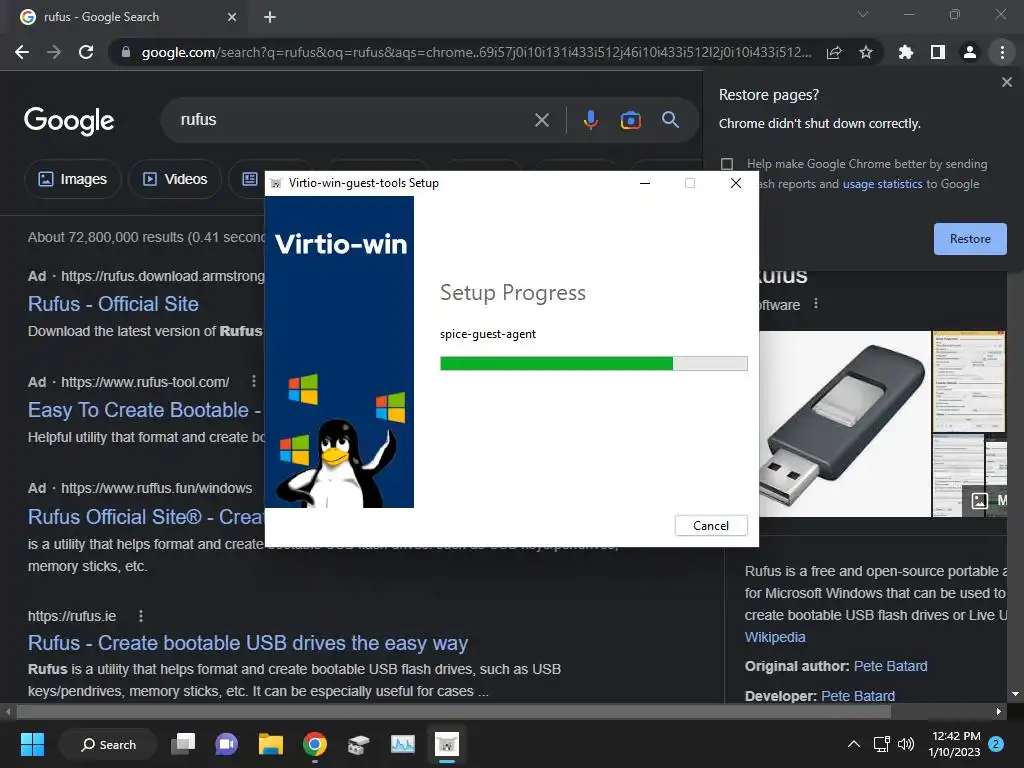Open the Wikipedia link in knowledge panel

(775, 637)
